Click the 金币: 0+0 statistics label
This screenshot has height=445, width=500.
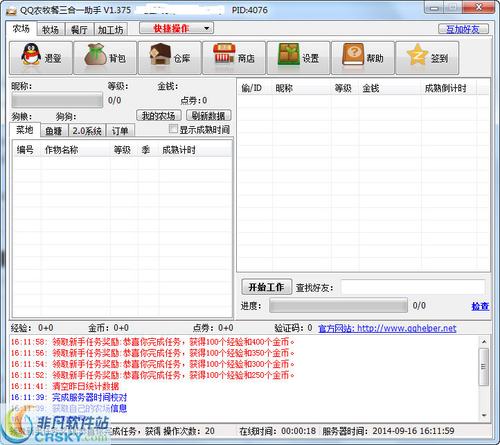point(109,328)
